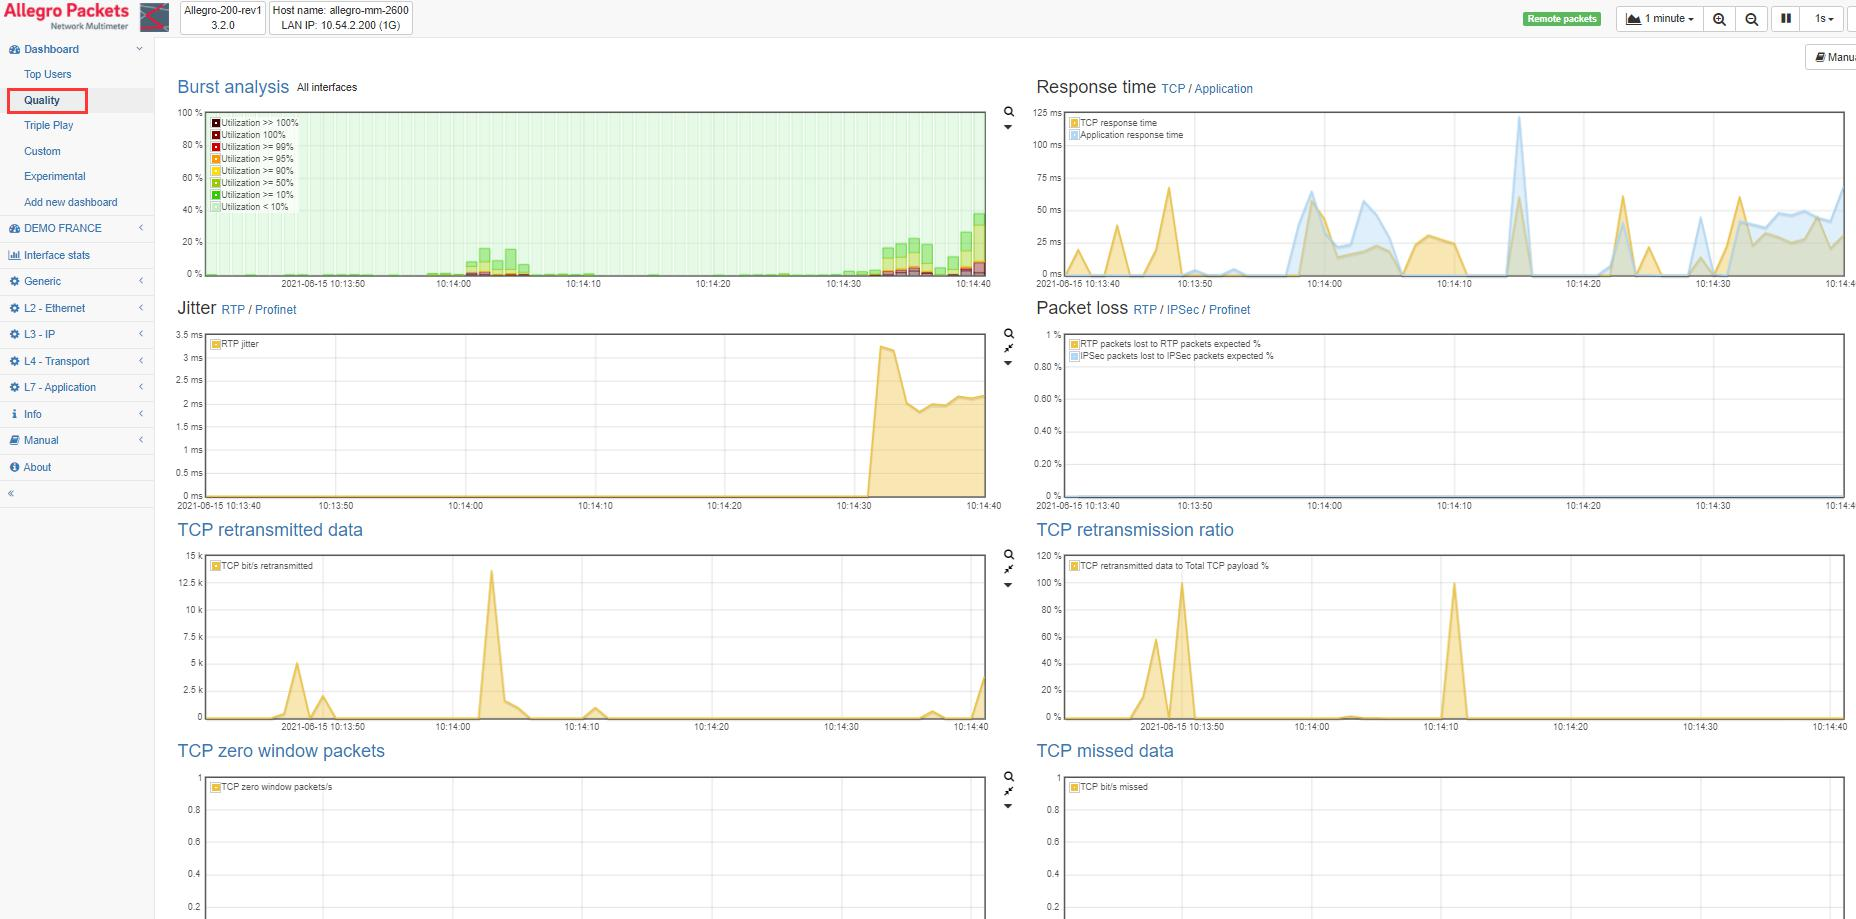The width and height of the screenshot is (1856, 919).
Task: Click the collapse arrows icon beside Jitter graph
Action: coord(1009,348)
